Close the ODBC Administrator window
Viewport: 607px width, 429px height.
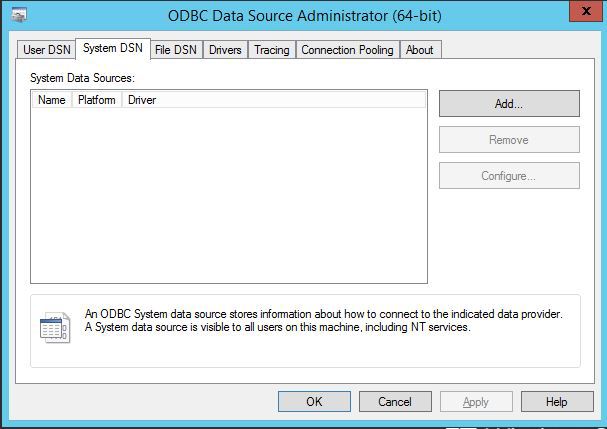click(586, 11)
